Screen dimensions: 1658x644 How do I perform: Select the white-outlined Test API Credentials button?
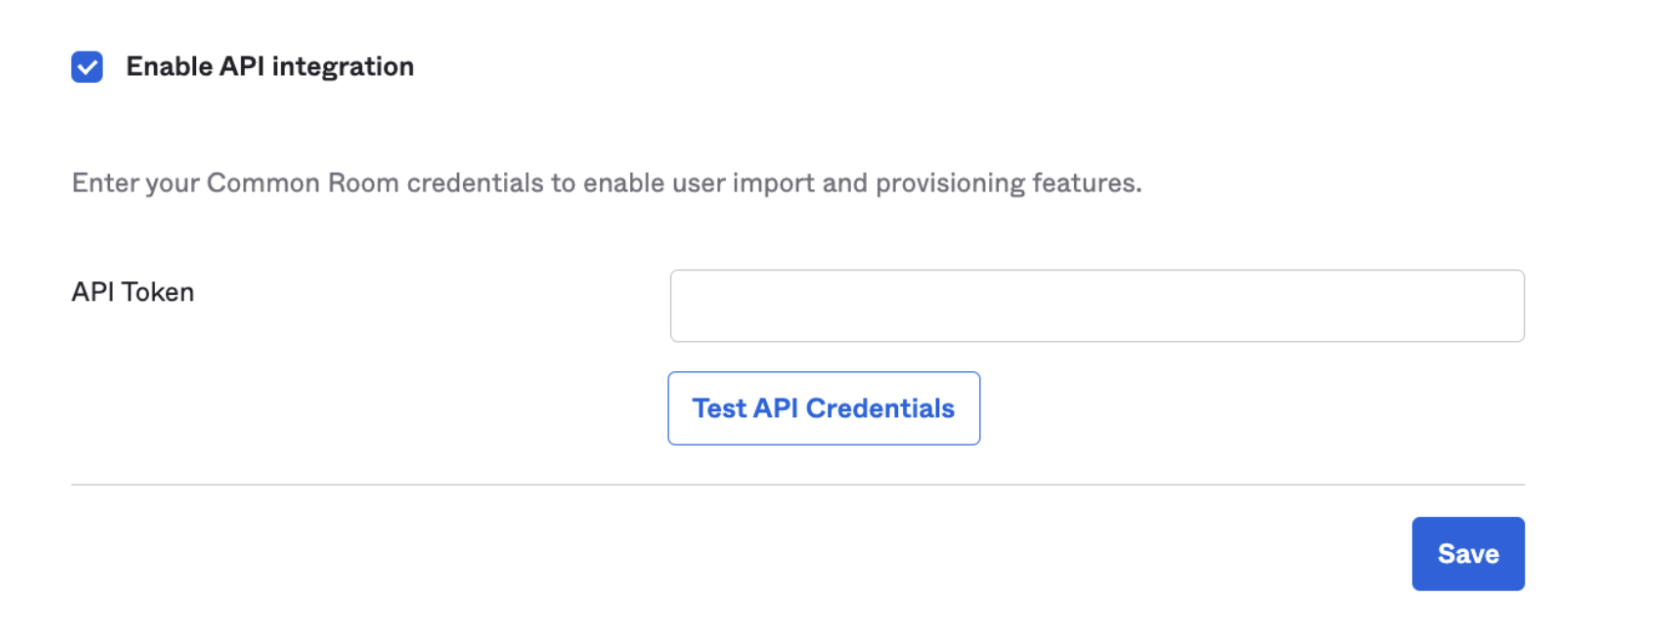pos(823,408)
